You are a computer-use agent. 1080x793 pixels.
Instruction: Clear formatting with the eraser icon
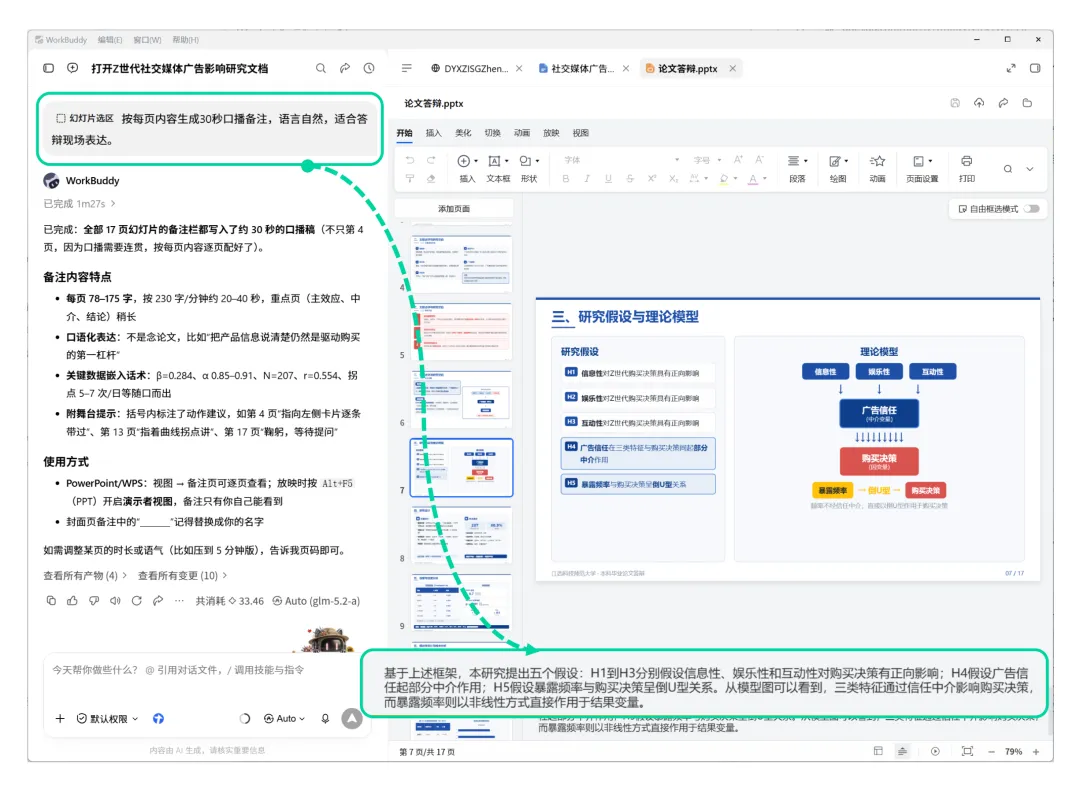pos(431,178)
